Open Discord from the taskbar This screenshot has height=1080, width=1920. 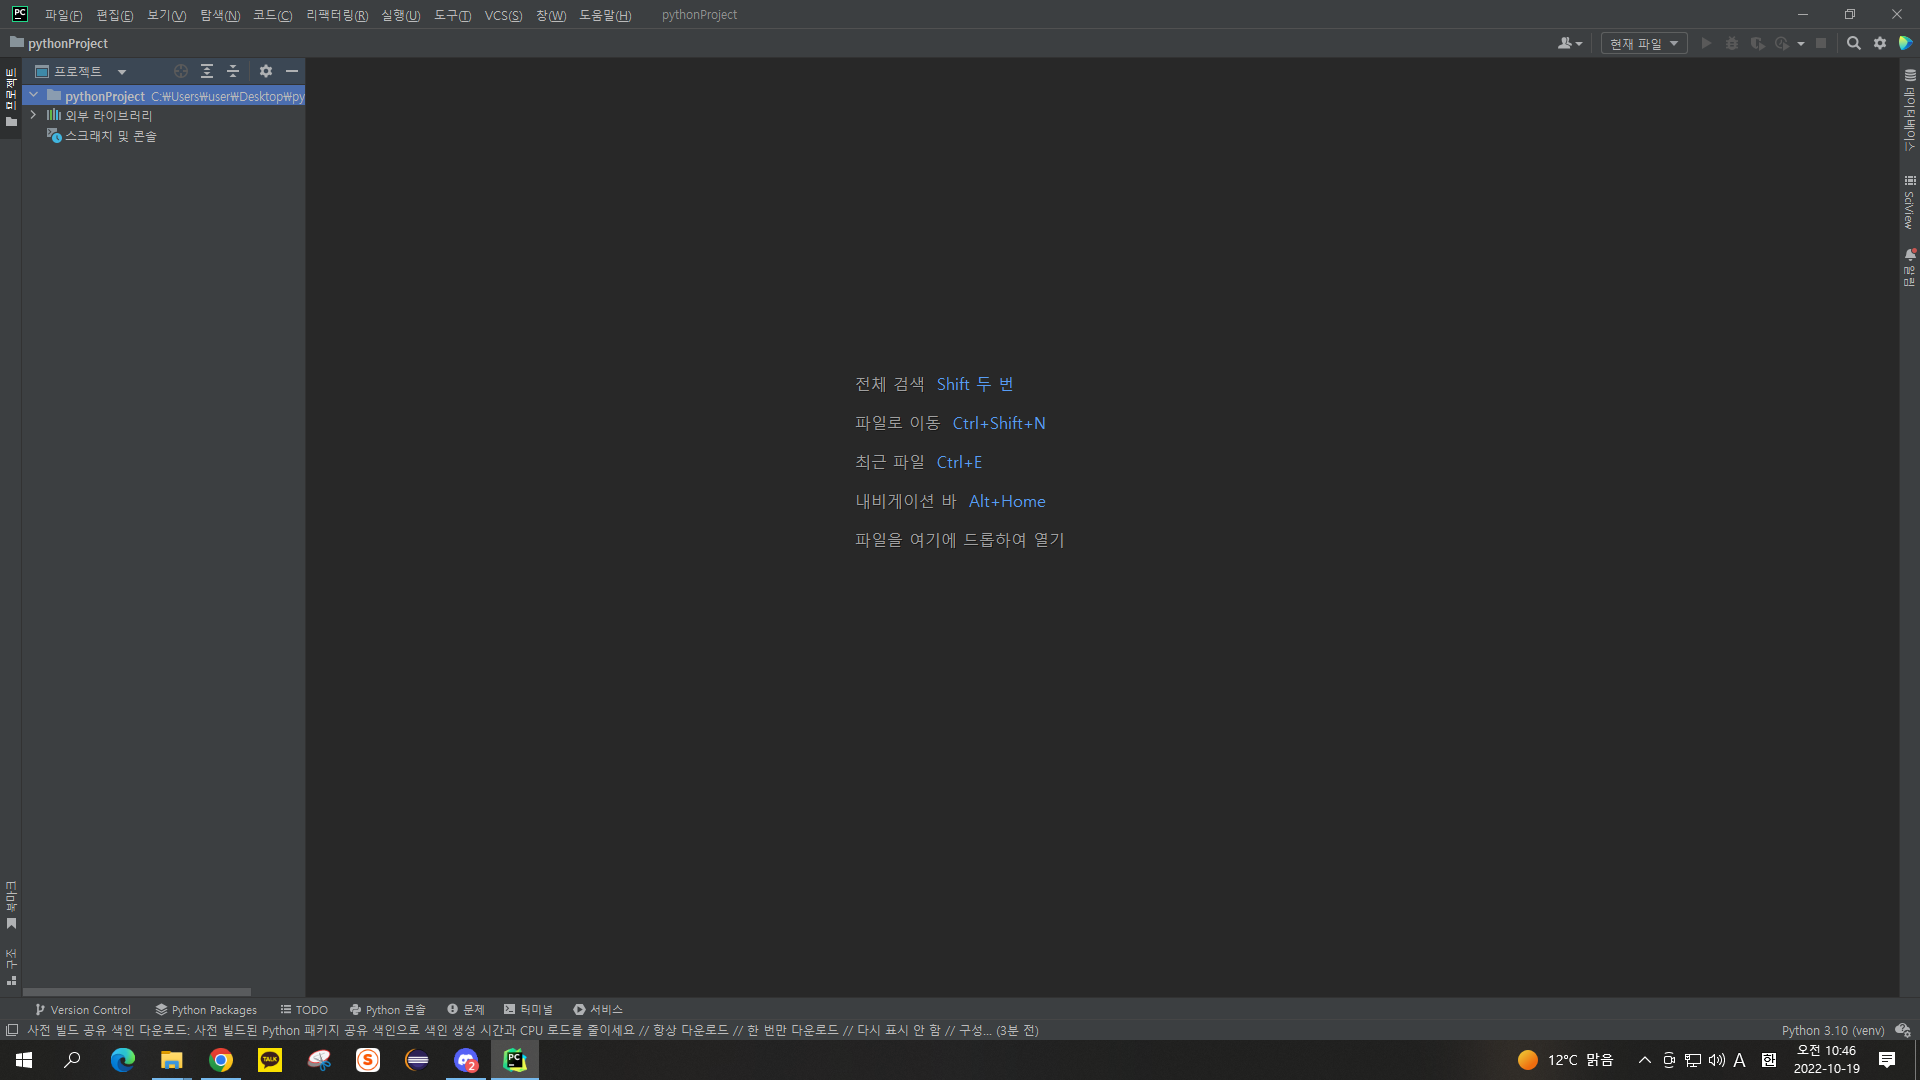click(466, 1060)
